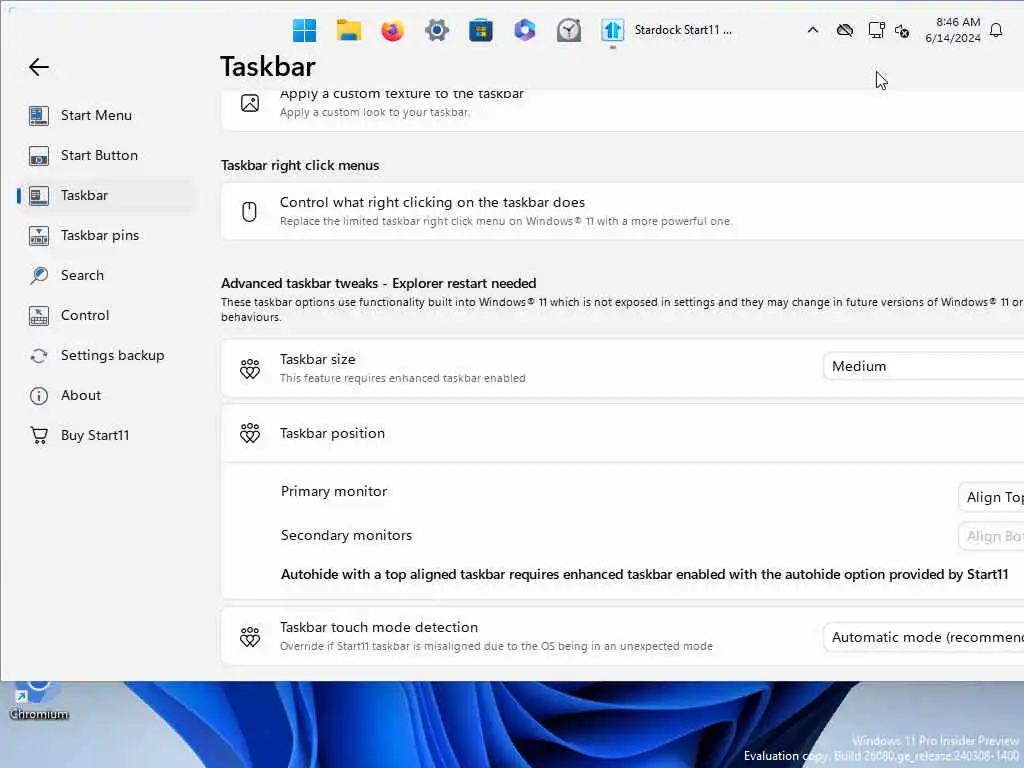Open the Start Button settings section

(x=105, y=155)
